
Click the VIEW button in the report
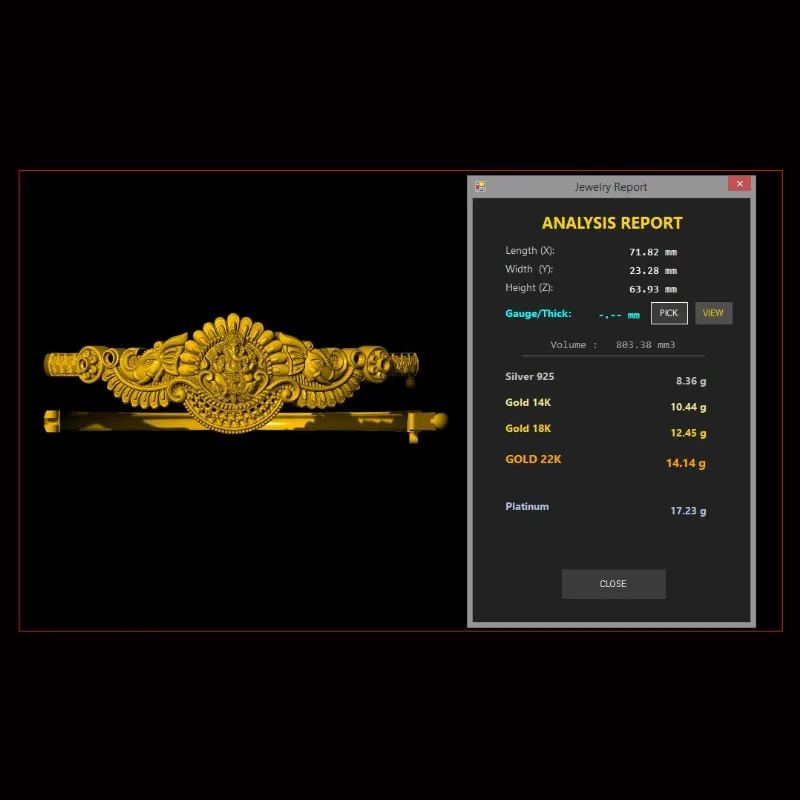click(x=713, y=313)
